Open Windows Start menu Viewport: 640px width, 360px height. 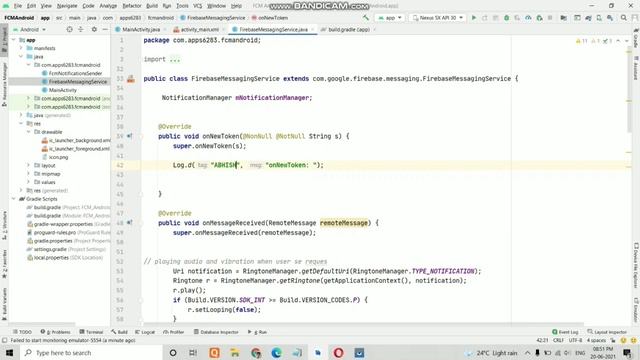coord(9,353)
